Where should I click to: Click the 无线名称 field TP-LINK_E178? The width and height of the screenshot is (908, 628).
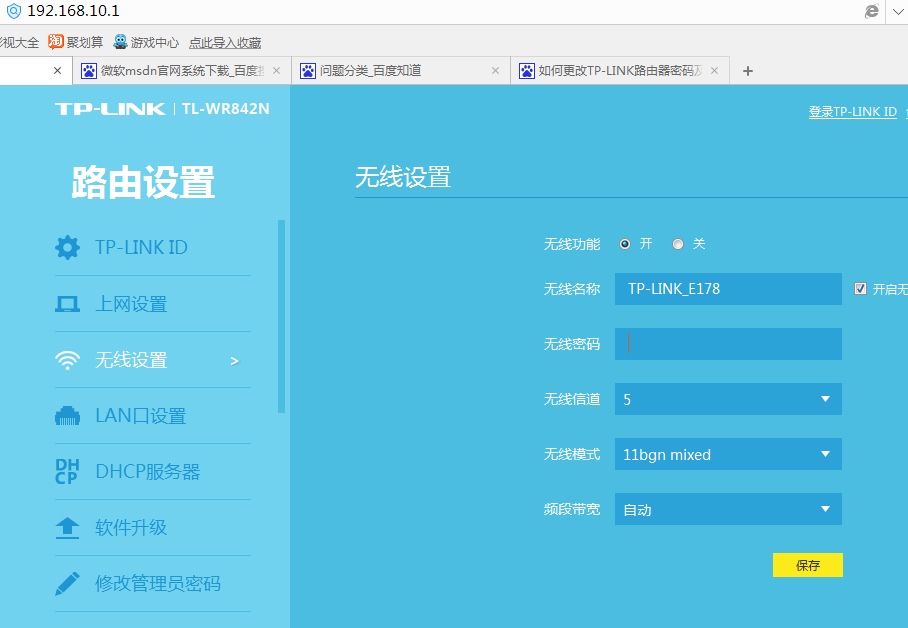pyautogui.click(x=728, y=289)
